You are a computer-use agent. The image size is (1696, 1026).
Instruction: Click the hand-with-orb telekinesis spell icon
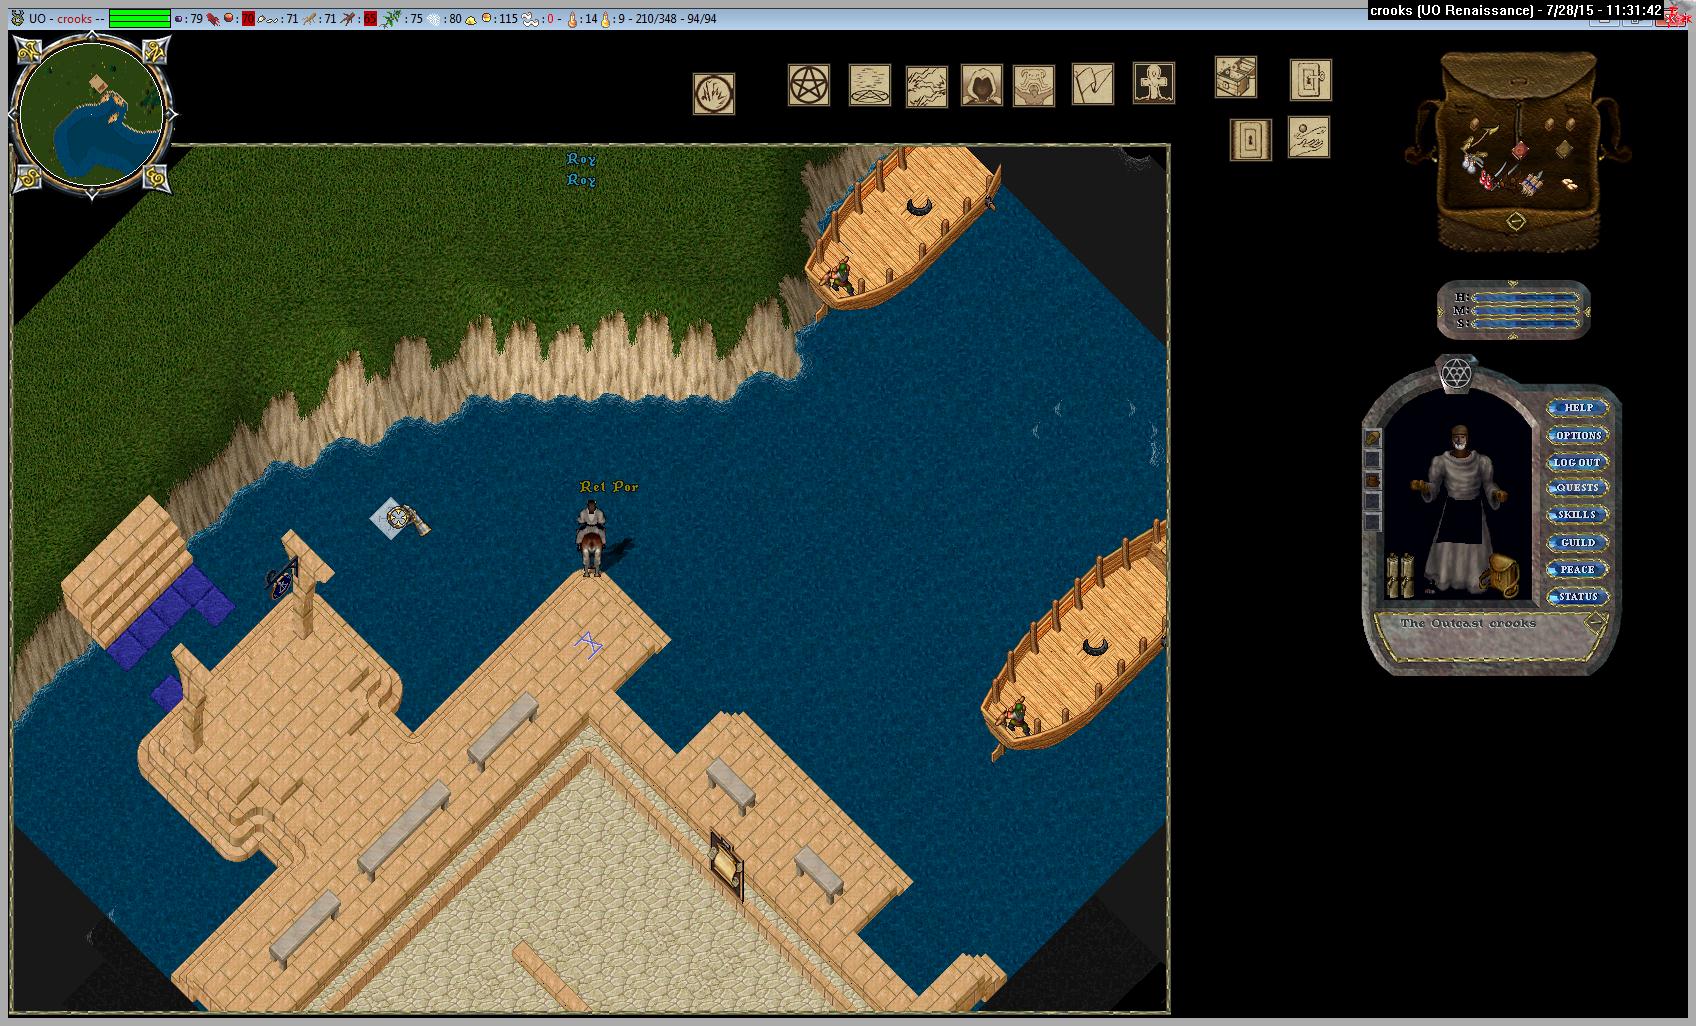[1309, 137]
